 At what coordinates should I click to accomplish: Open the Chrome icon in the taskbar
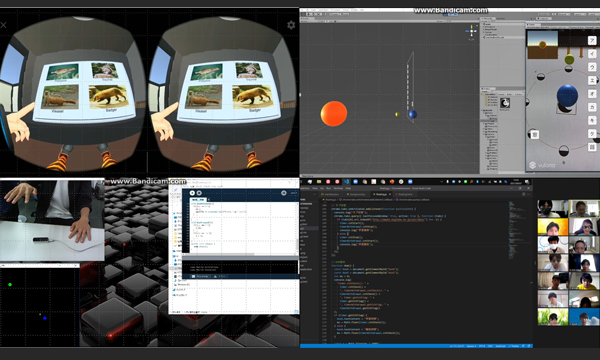click(x=365, y=182)
